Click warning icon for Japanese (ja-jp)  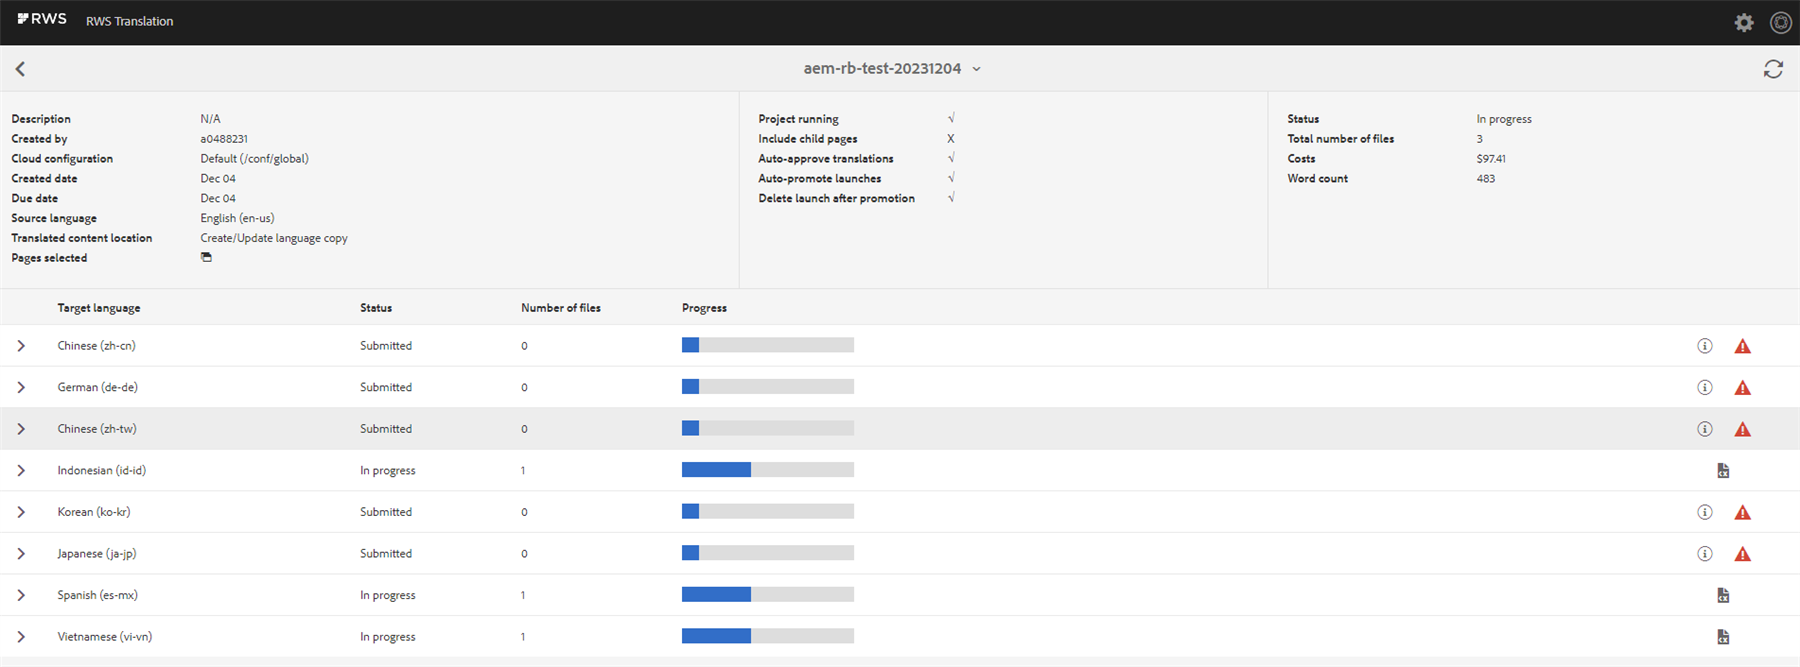[1743, 554]
